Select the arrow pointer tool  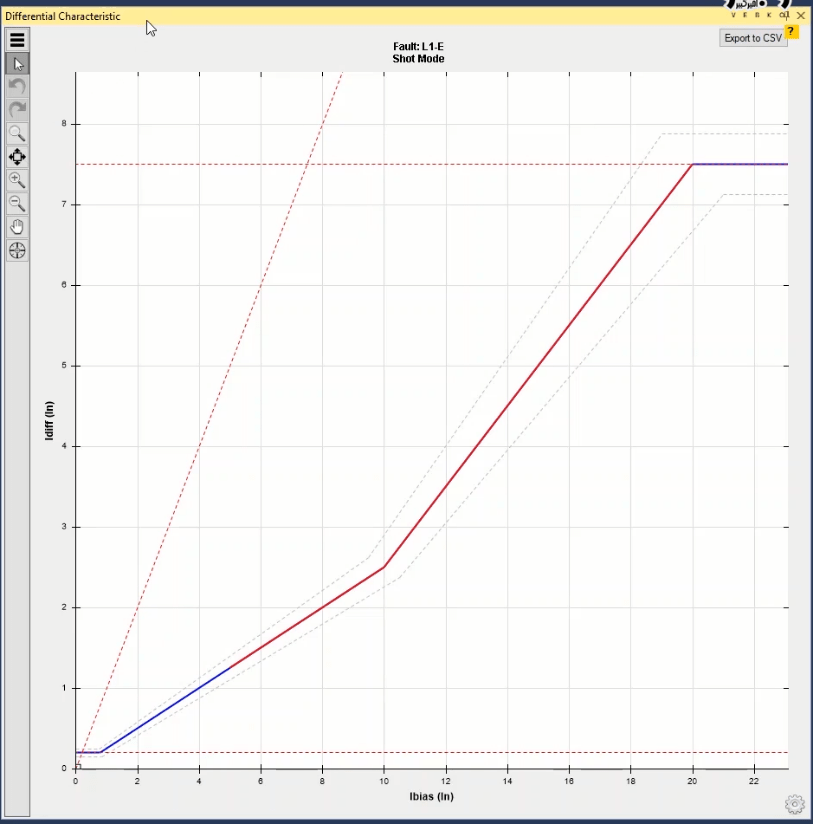coord(17,64)
